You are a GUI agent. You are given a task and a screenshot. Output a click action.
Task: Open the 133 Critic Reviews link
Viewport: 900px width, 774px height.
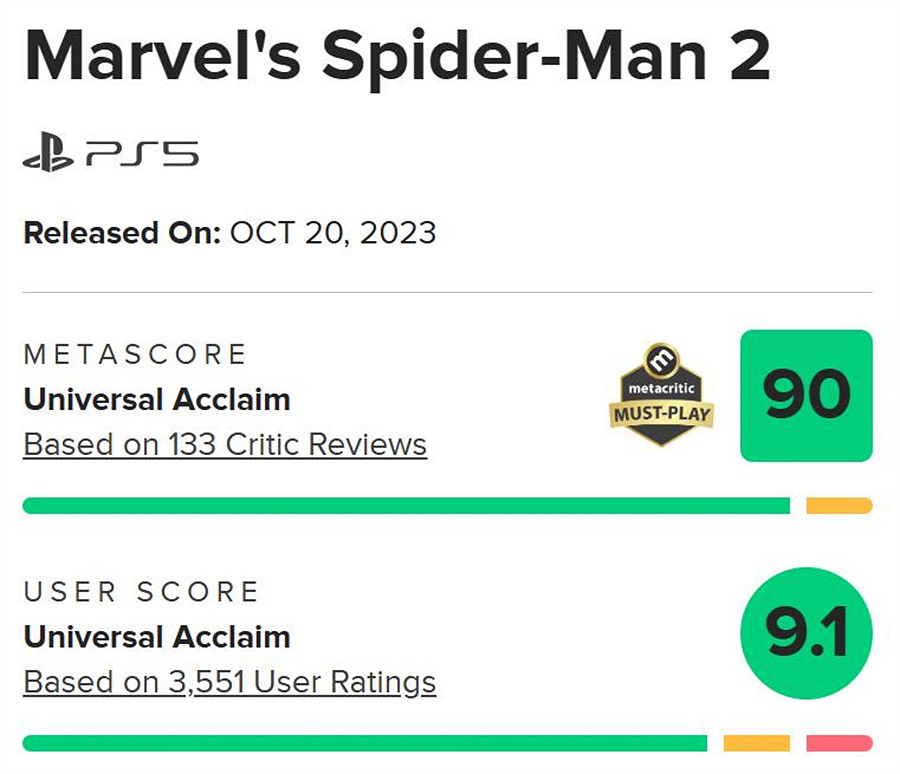tap(225, 444)
